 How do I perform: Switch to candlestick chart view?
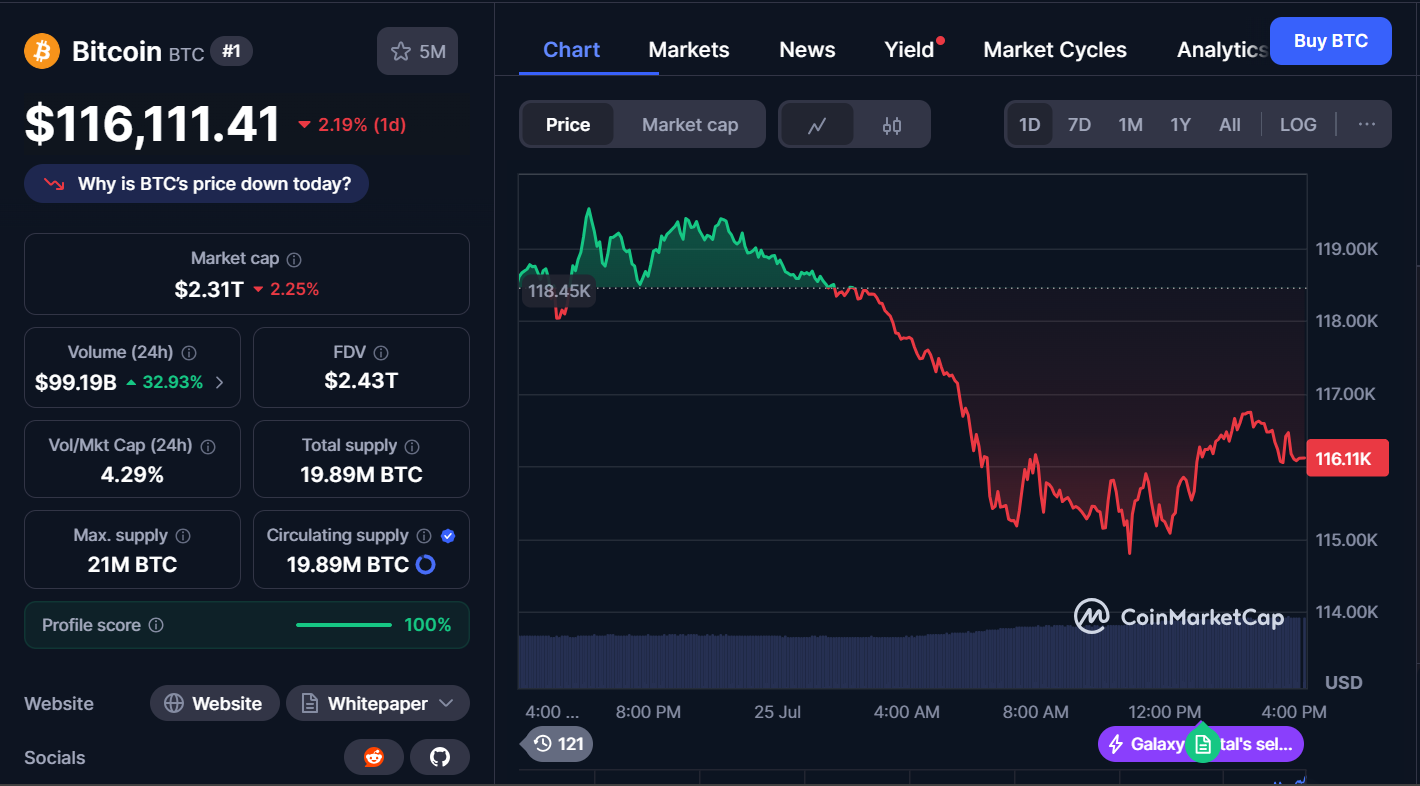(x=892, y=125)
